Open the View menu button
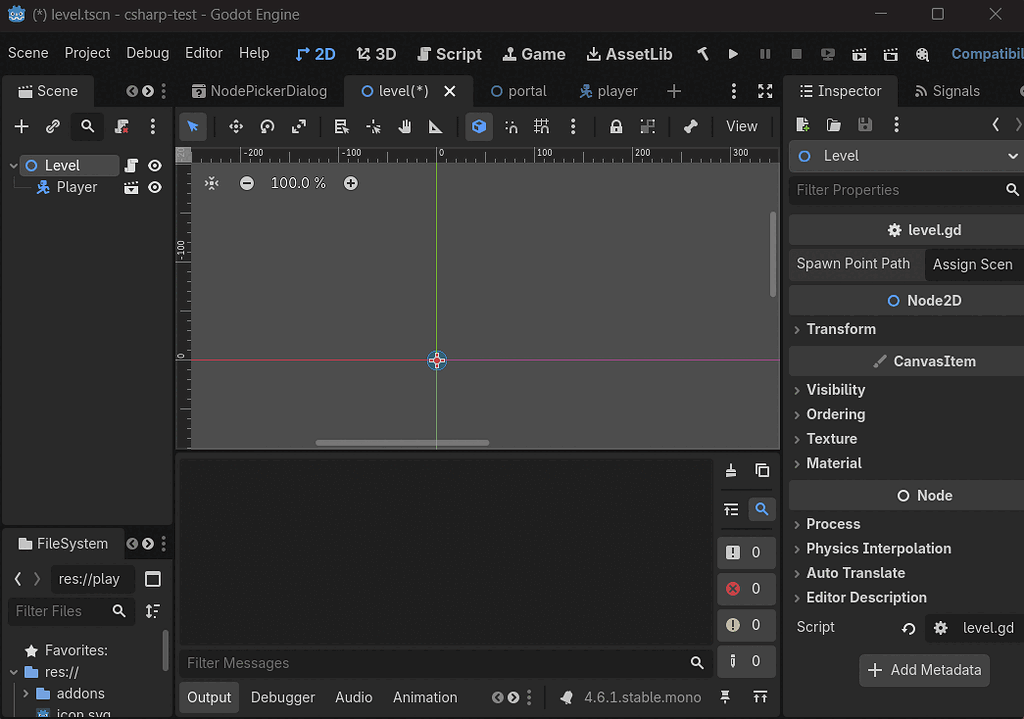Viewport: 1024px width, 719px height. [x=741, y=126]
